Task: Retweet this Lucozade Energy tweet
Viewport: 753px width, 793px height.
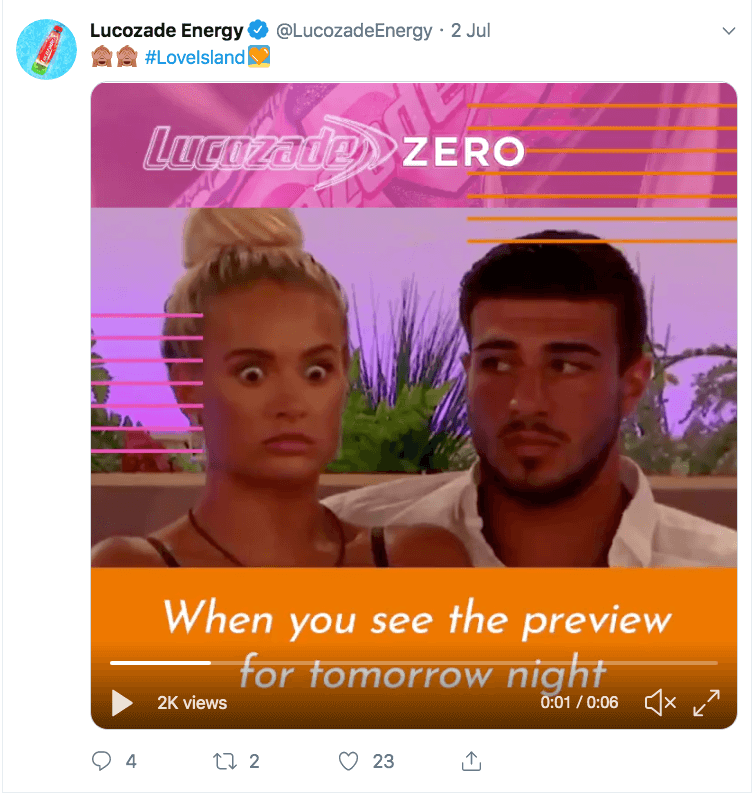Action: [x=225, y=761]
